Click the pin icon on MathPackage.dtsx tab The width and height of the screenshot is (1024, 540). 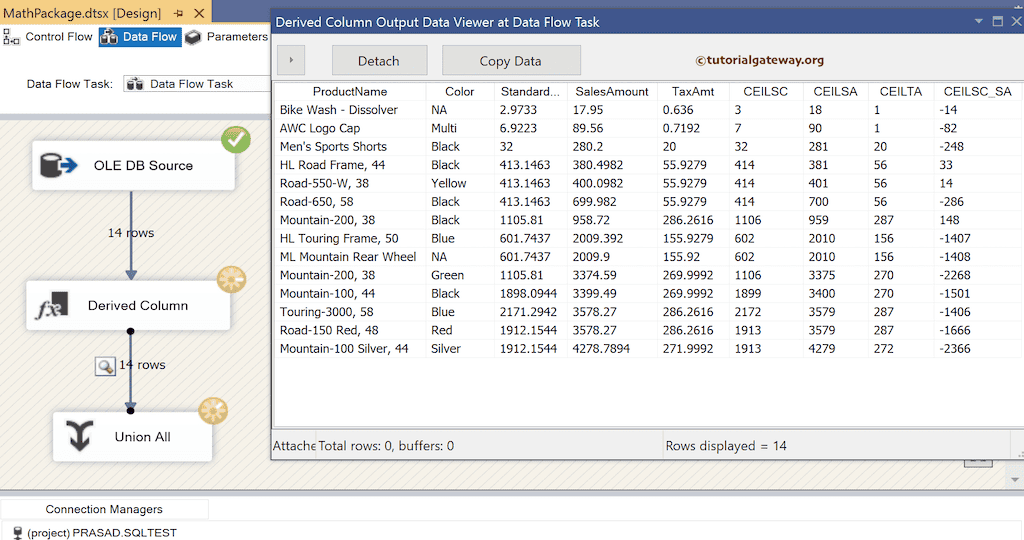click(178, 13)
